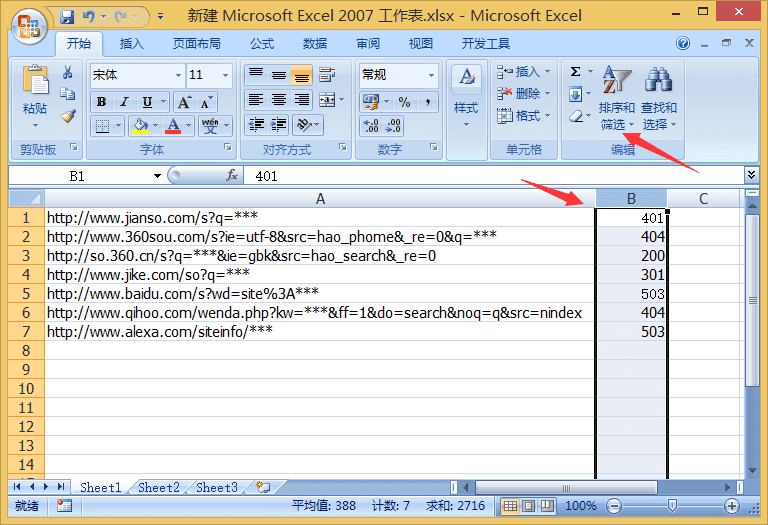Screen dimensions: 768x525
Task: Toggle Bold formatting
Action: (101, 102)
